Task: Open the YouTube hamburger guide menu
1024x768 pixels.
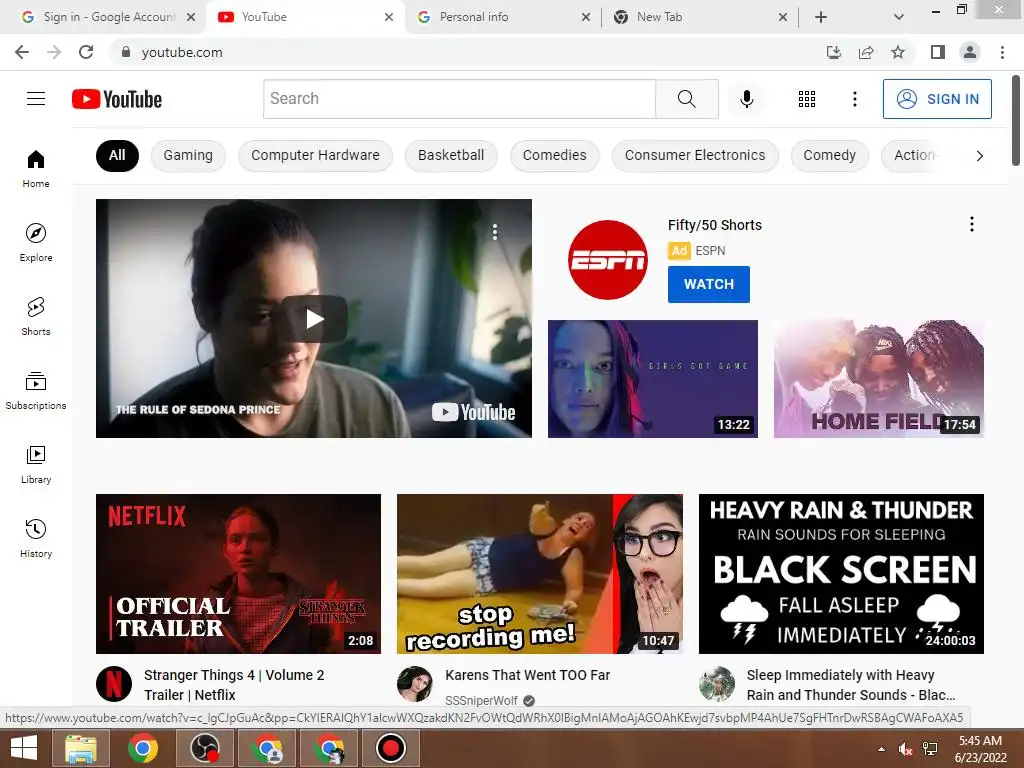Action: [36, 99]
